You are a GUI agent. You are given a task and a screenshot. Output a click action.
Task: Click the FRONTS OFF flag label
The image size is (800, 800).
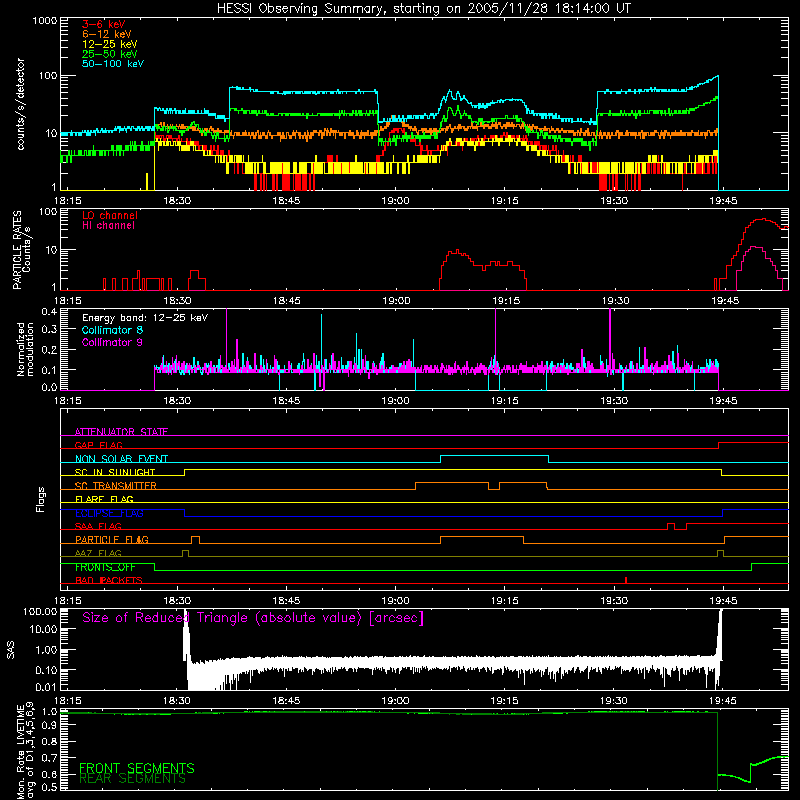pos(105,567)
